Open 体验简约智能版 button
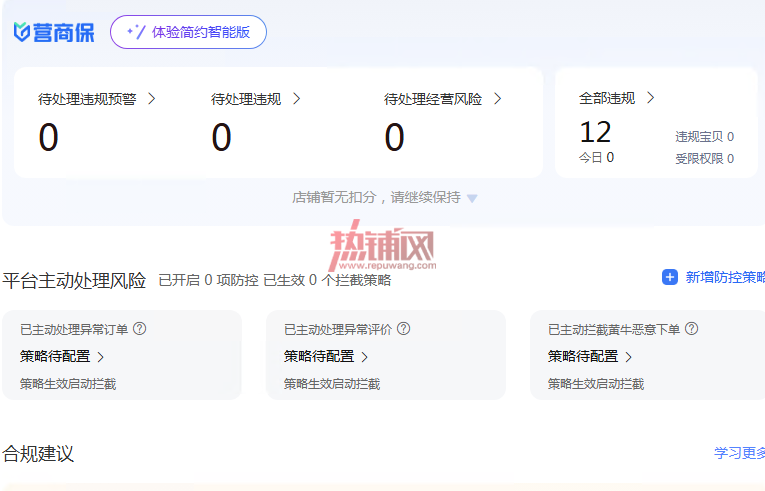The height and width of the screenshot is (491, 765). (x=188, y=32)
